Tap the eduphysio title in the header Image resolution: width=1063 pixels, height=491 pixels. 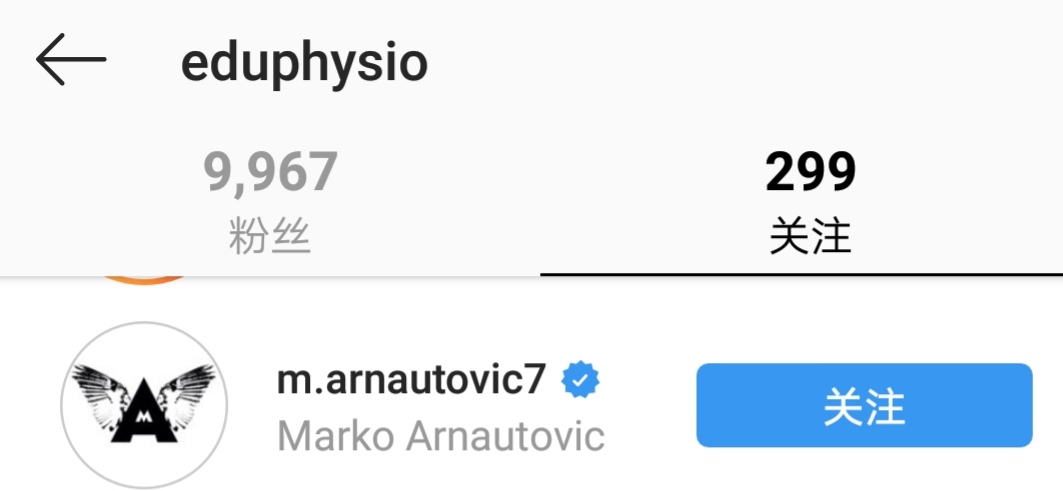pyautogui.click(x=304, y=64)
